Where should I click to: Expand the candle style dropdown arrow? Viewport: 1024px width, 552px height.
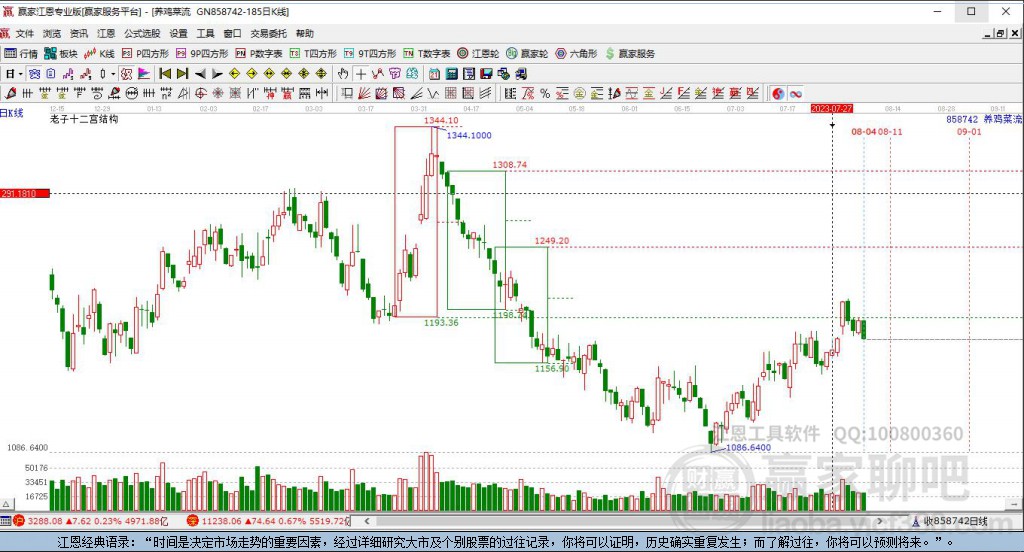113,74
